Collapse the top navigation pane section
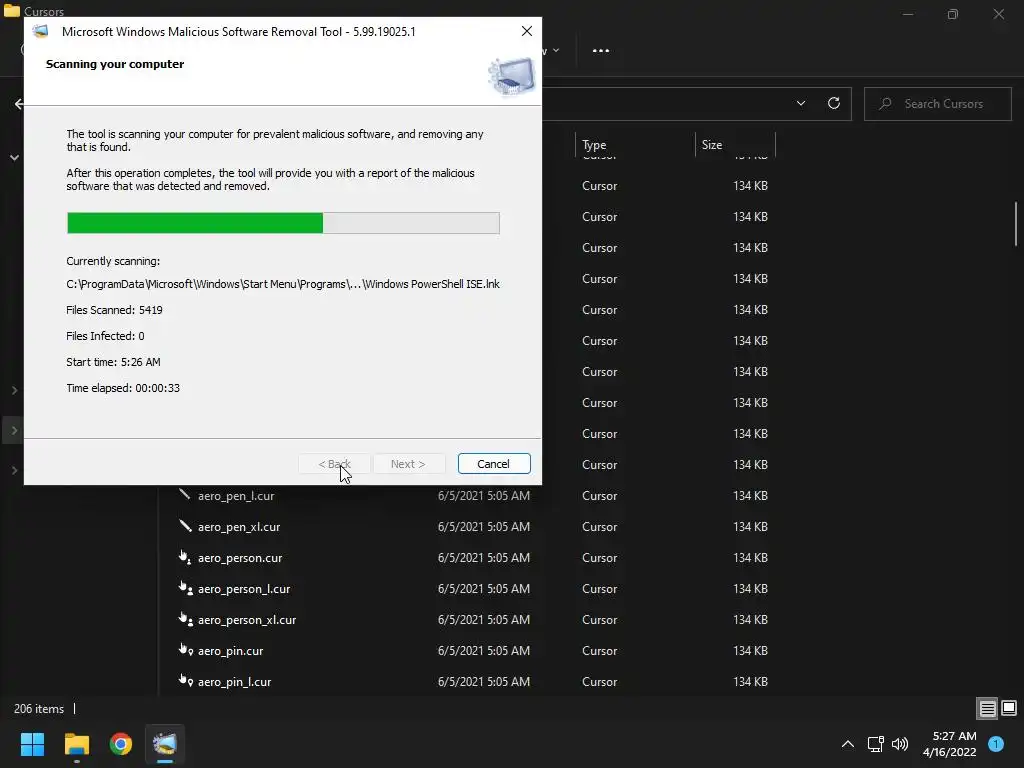The height and width of the screenshot is (768, 1024). (x=14, y=158)
